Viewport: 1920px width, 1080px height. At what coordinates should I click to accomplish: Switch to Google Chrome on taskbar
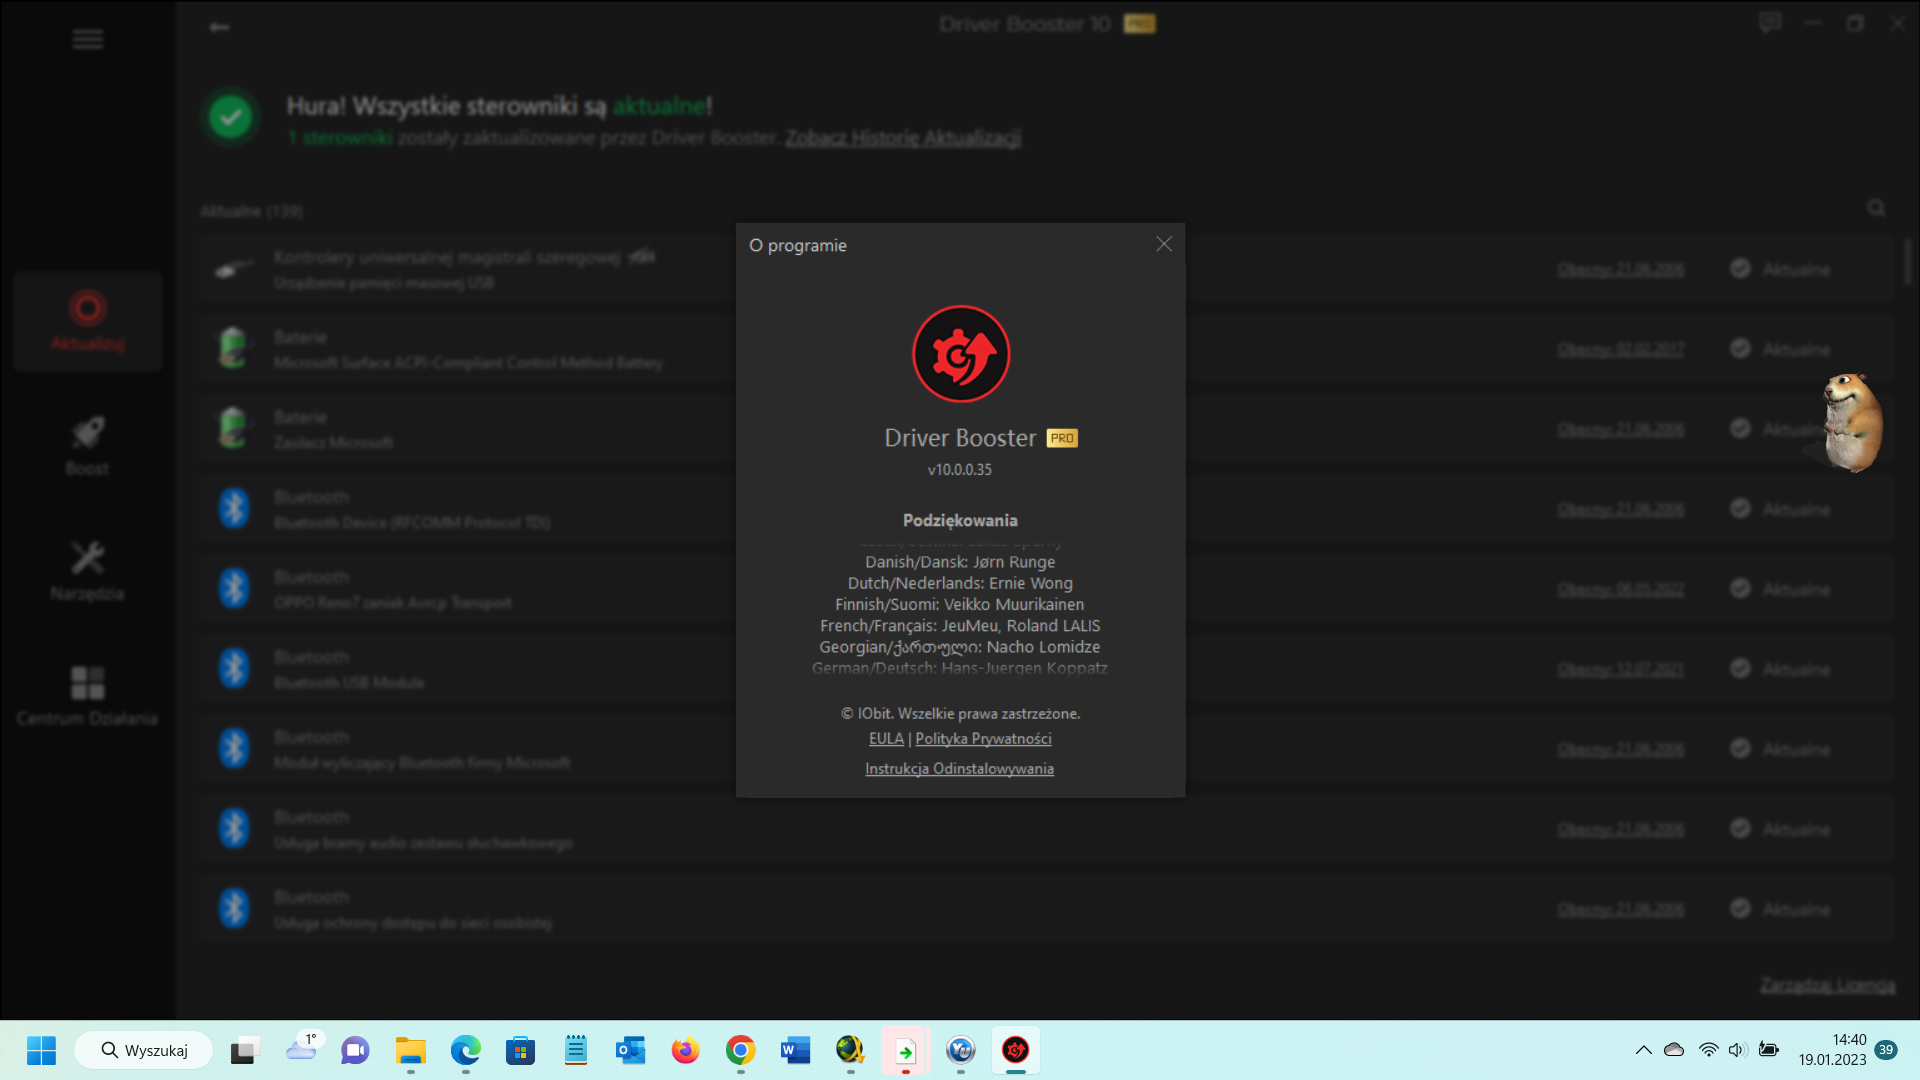[x=740, y=1050]
